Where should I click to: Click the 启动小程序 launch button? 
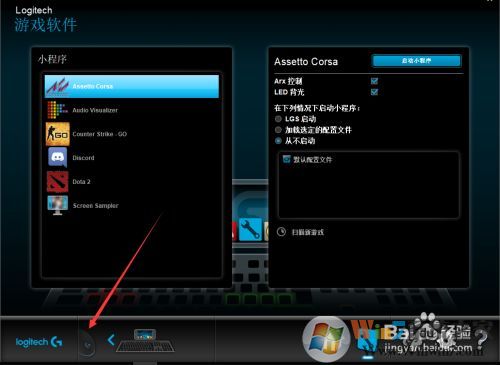[x=417, y=61]
